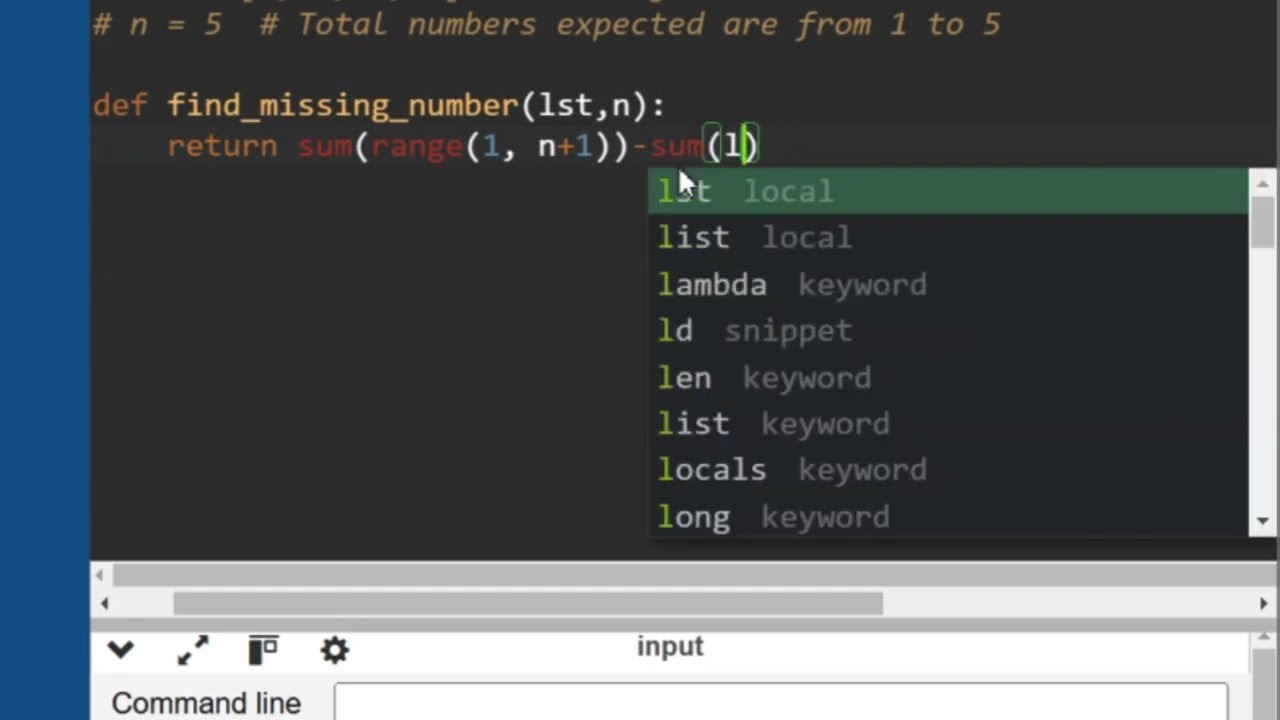Click 'range' in the return statement
The width and height of the screenshot is (1280, 720).
[417, 147]
